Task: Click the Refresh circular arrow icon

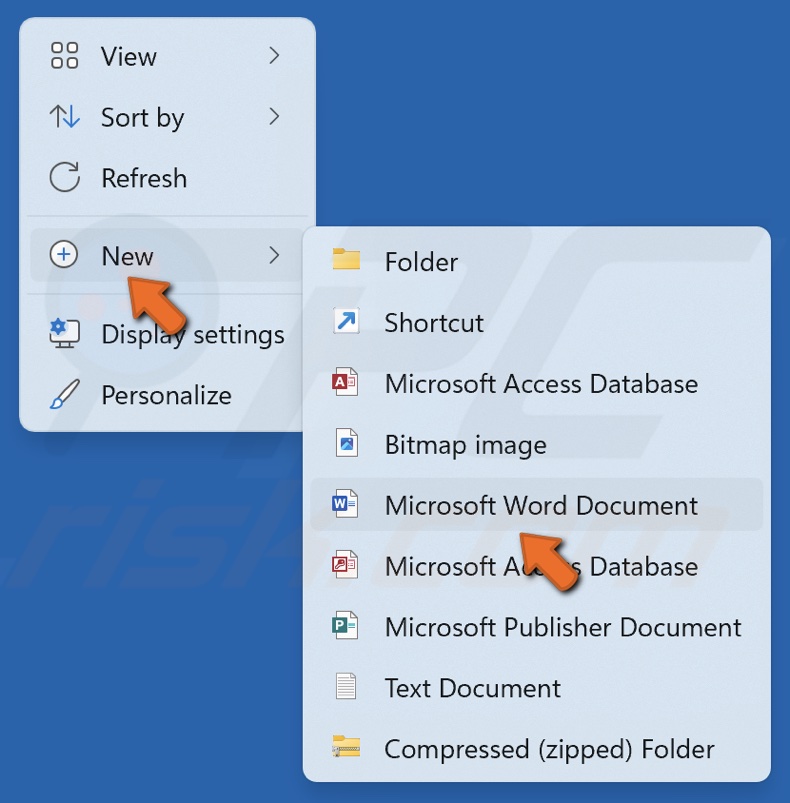Action: pyautogui.click(x=65, y=178)
